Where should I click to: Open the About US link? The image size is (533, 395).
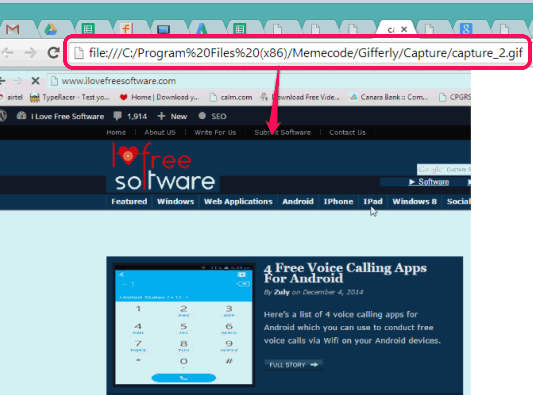(160, 133)
